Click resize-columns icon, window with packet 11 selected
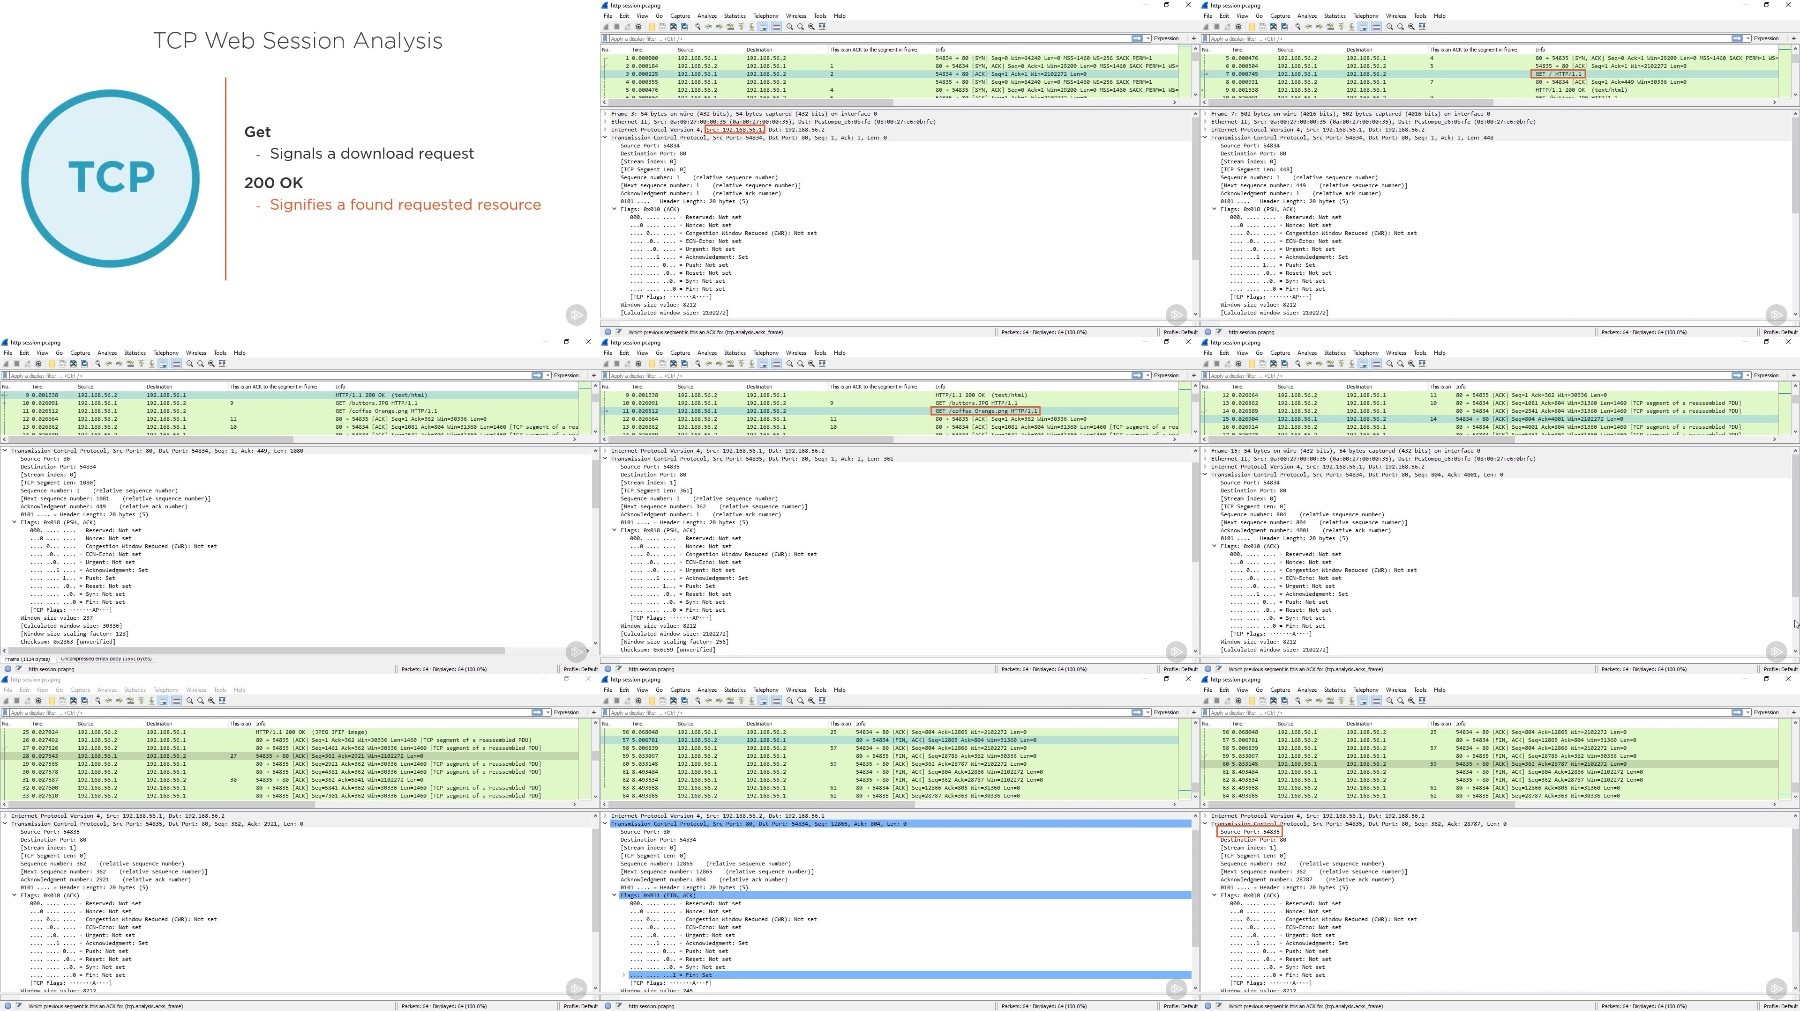Screen dimensions: 1800x1011 pyautogui.click(x=822, y=363)
